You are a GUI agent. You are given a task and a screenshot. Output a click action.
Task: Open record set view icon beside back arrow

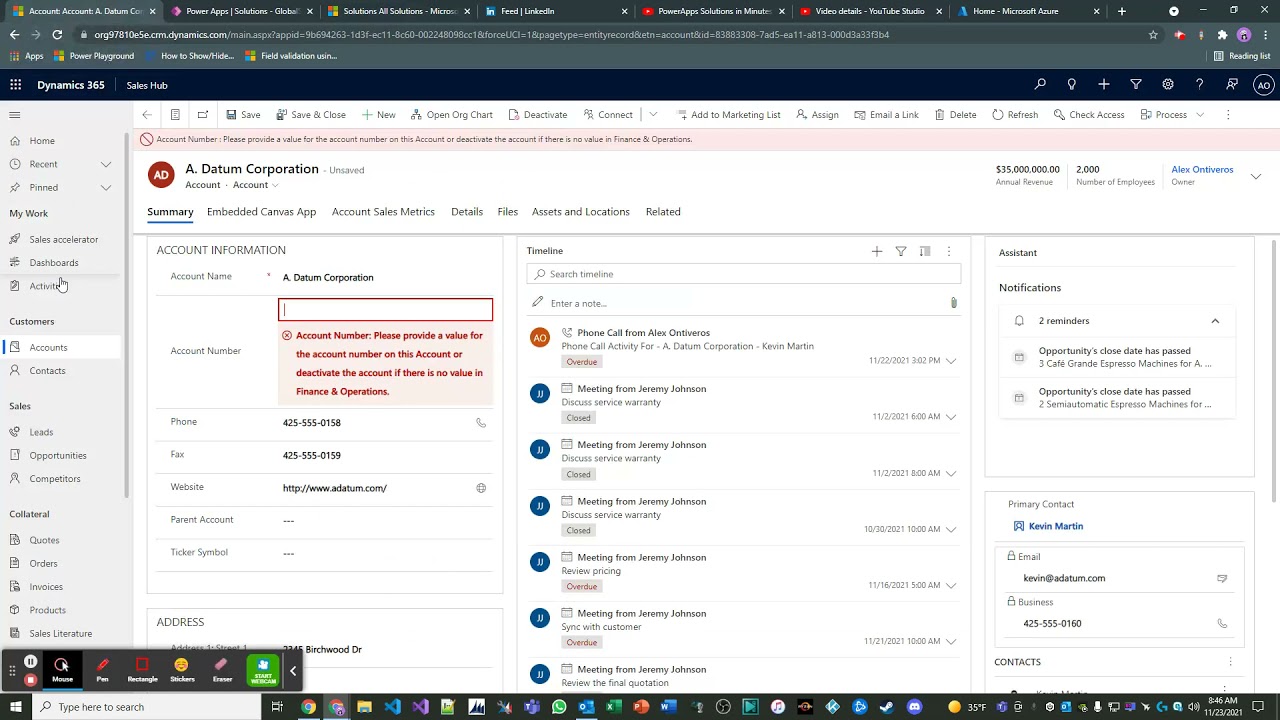175,115
